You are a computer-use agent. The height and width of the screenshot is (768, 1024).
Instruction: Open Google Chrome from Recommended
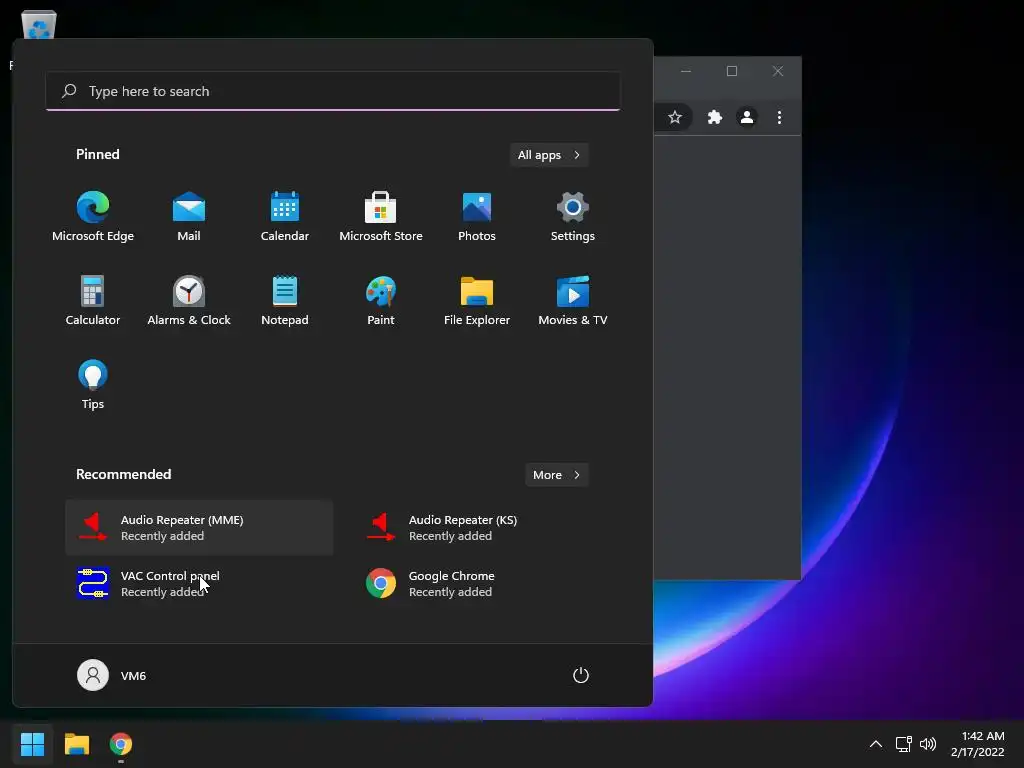pos(487,583)
